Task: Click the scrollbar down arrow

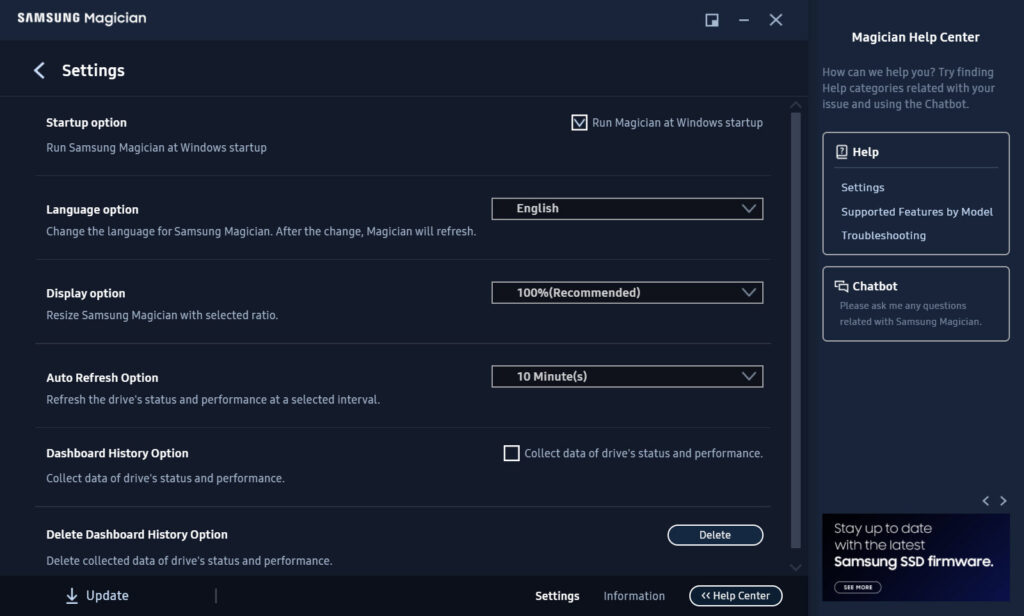Action: tap(795, 568)
